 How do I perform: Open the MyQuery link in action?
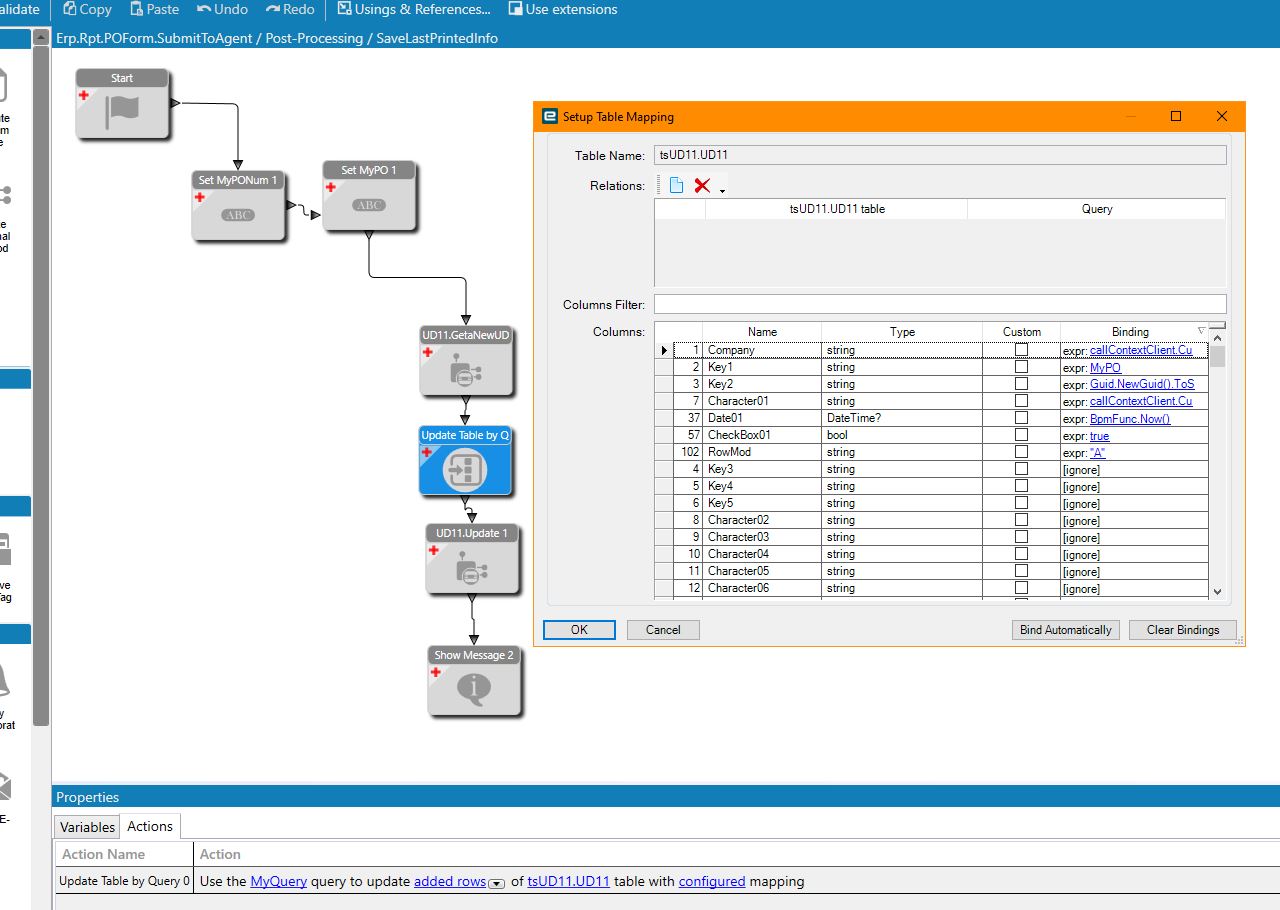coord(278,881)
